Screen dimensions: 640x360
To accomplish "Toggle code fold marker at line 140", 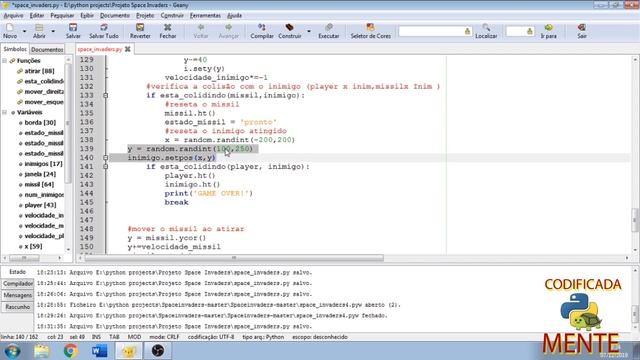I will pyautogui.click(x=105, y=158).
